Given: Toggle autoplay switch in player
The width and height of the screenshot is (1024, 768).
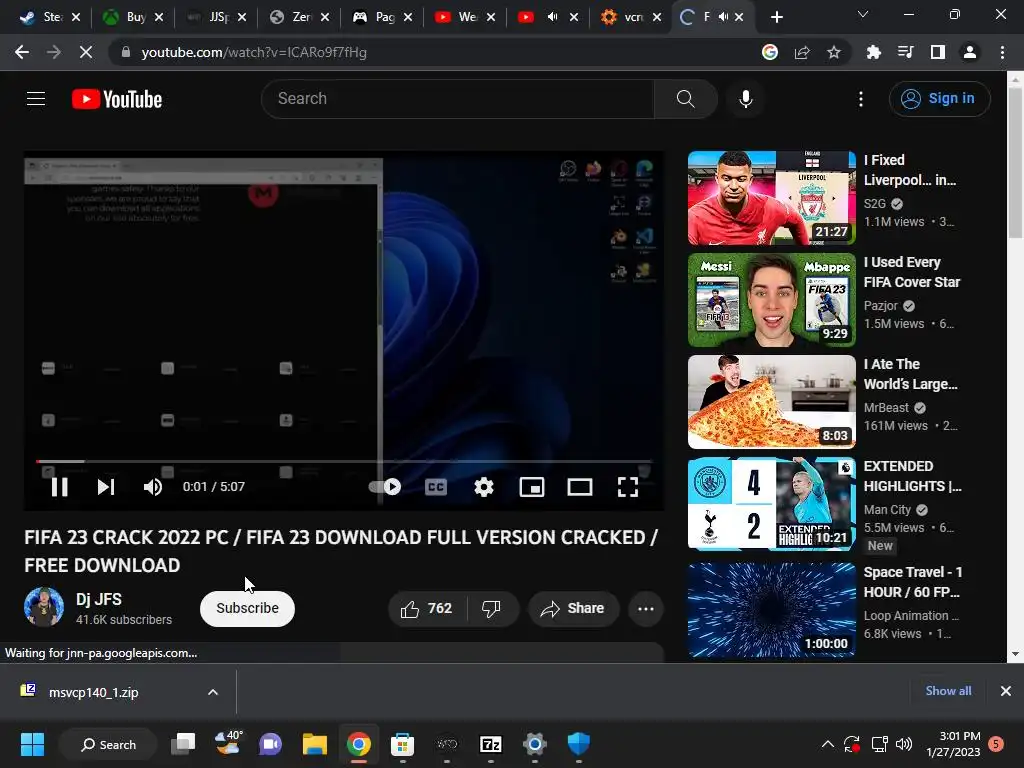Looking at the screenshot, I should click(385, 487).
